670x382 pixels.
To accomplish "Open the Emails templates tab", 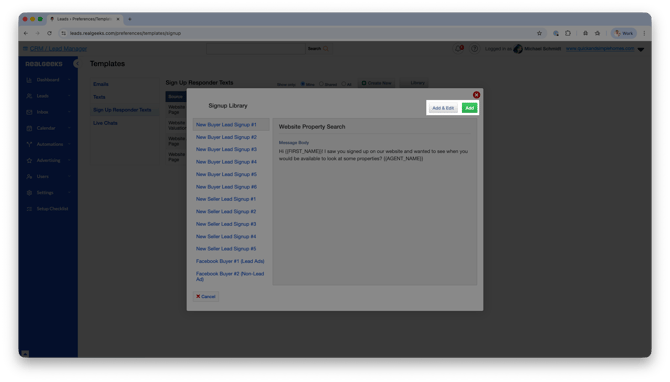I will click(x=101, y=84).
